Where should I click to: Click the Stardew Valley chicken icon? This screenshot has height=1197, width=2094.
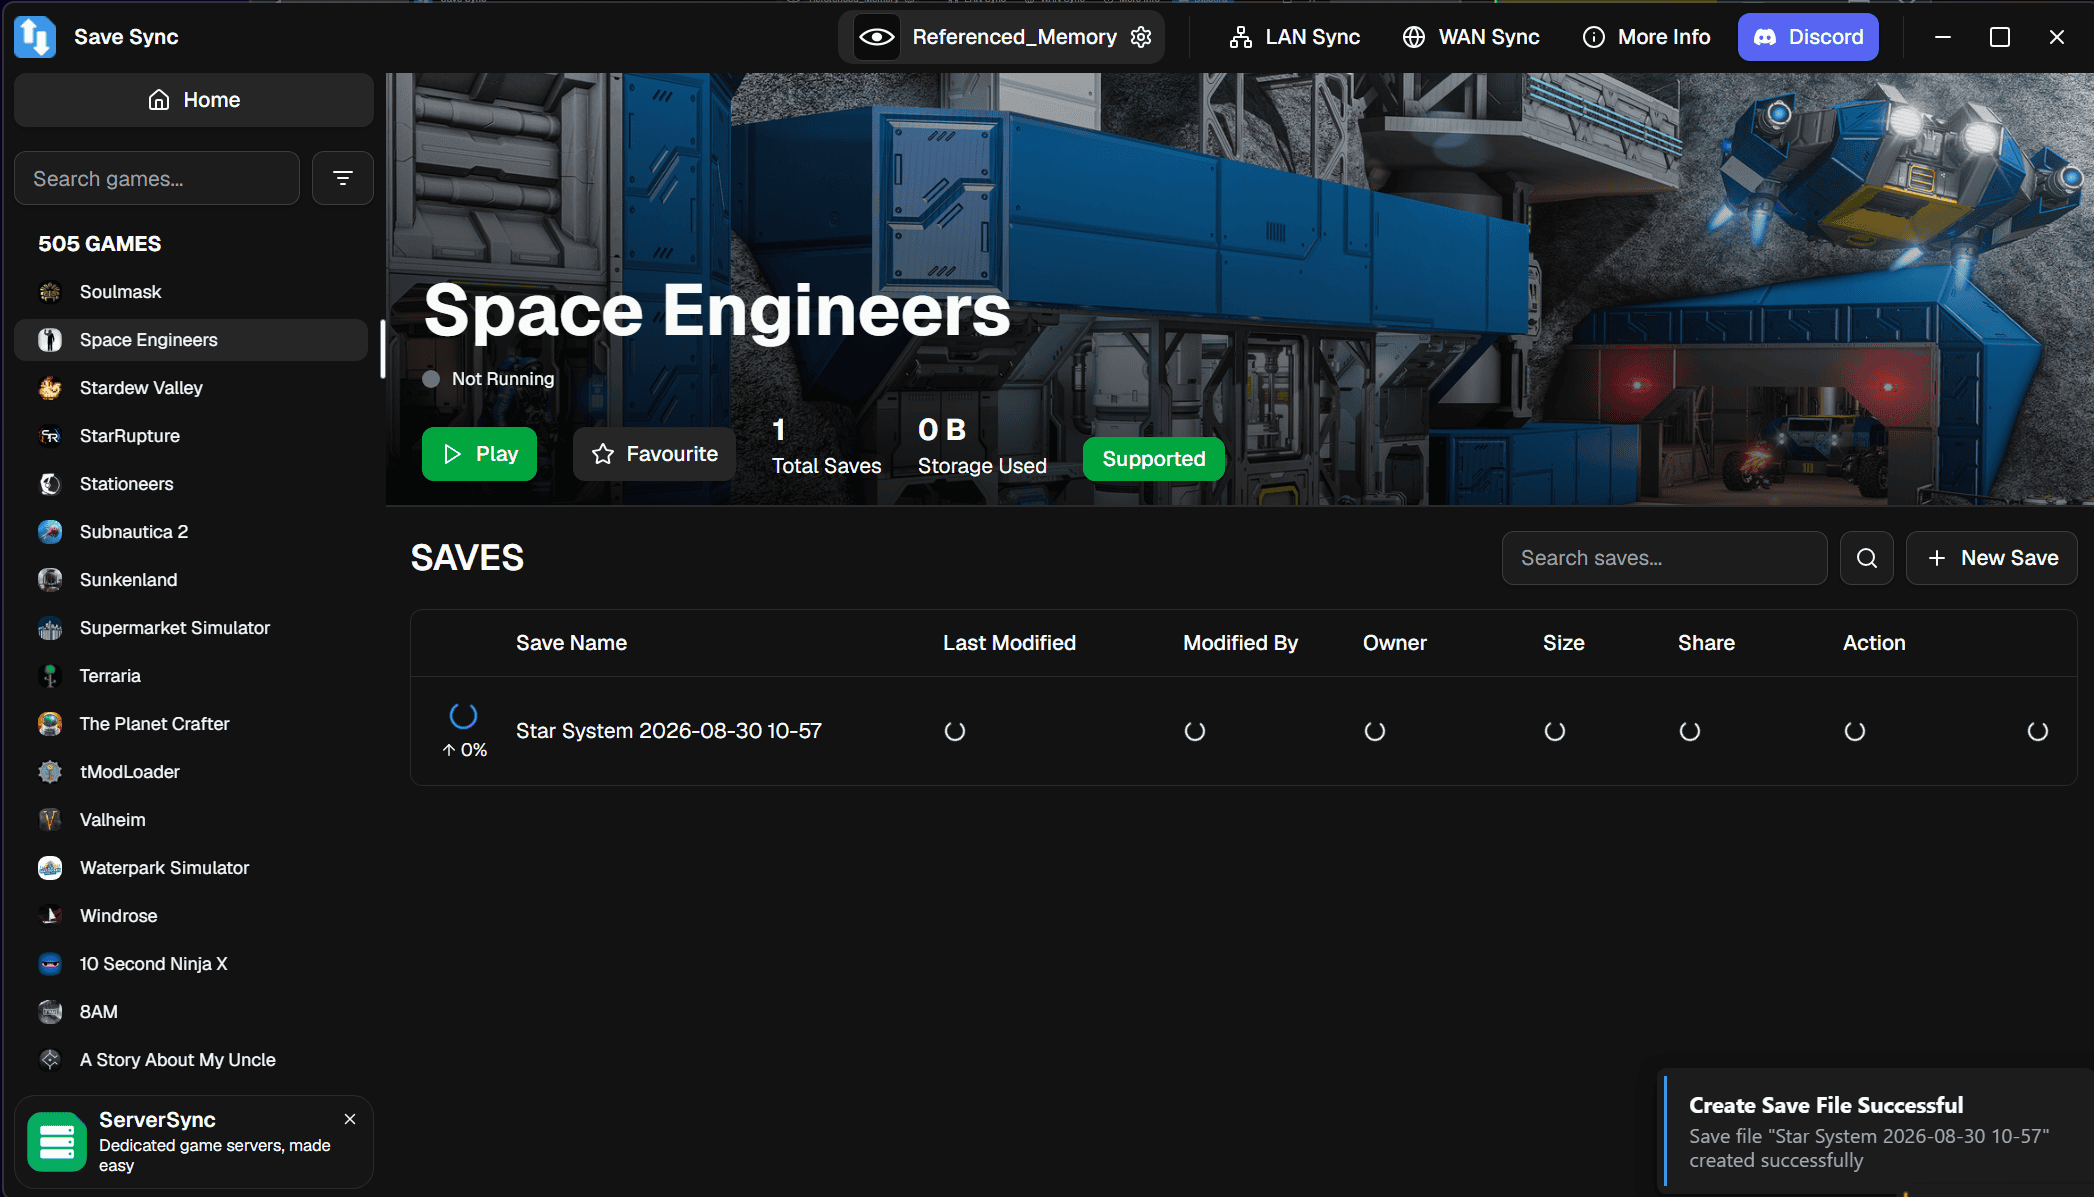pos(50,388)
